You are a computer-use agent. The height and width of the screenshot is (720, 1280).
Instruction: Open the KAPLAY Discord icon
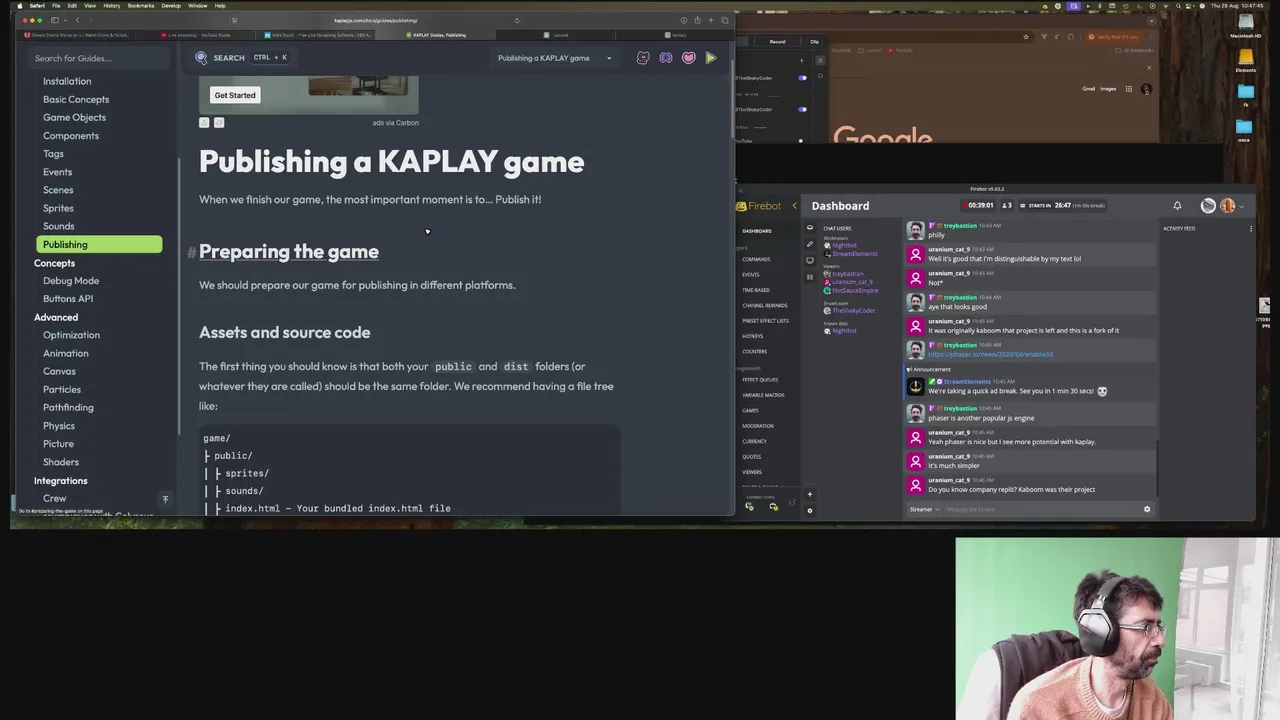[666, 58]
